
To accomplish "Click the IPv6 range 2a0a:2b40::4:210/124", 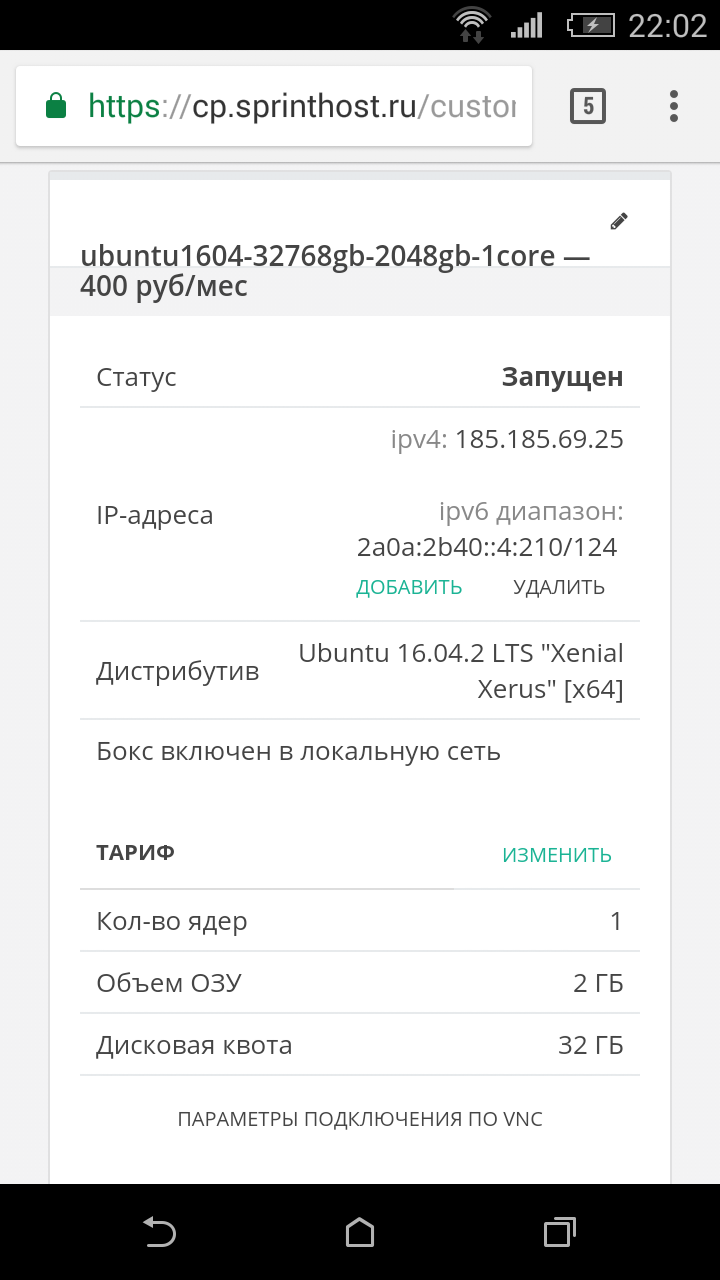I will [x=487, y=547].
